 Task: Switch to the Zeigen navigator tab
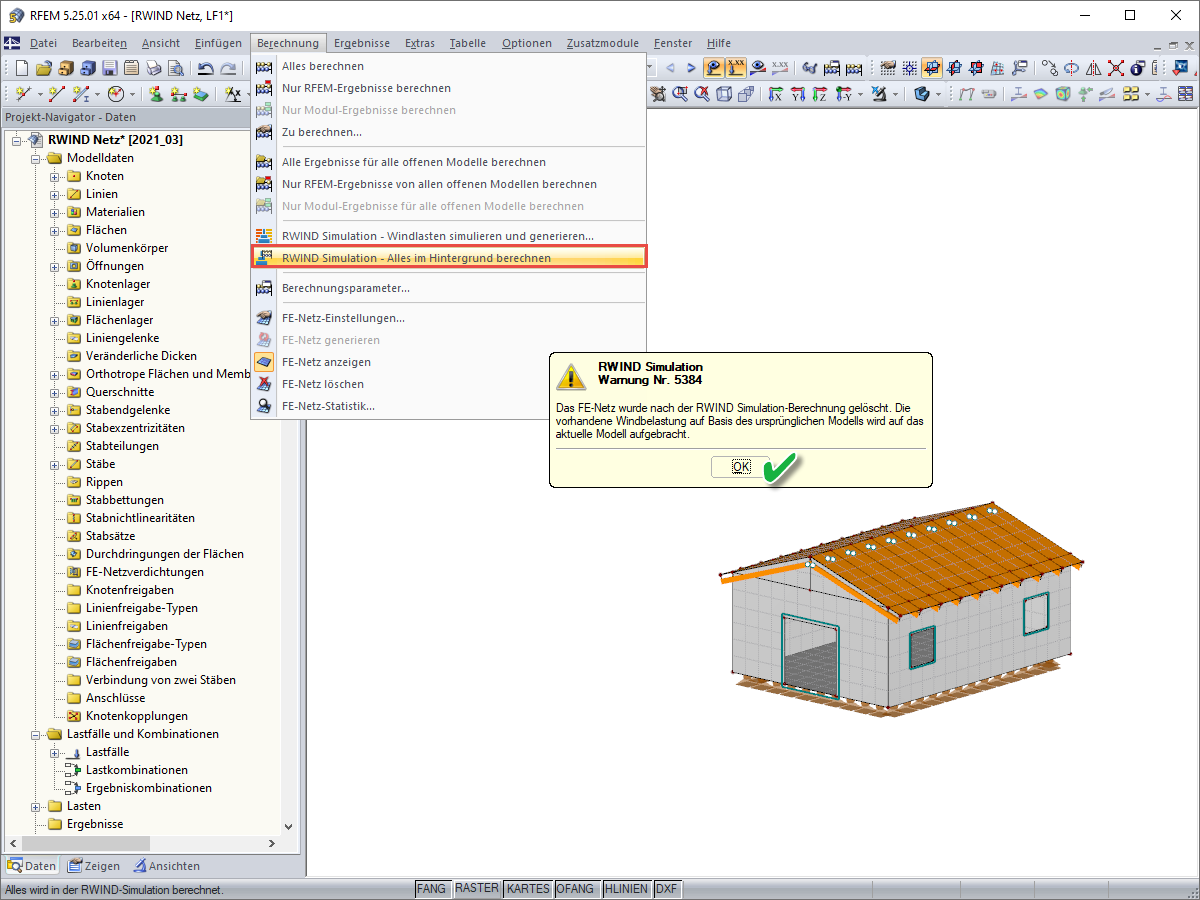94,866
